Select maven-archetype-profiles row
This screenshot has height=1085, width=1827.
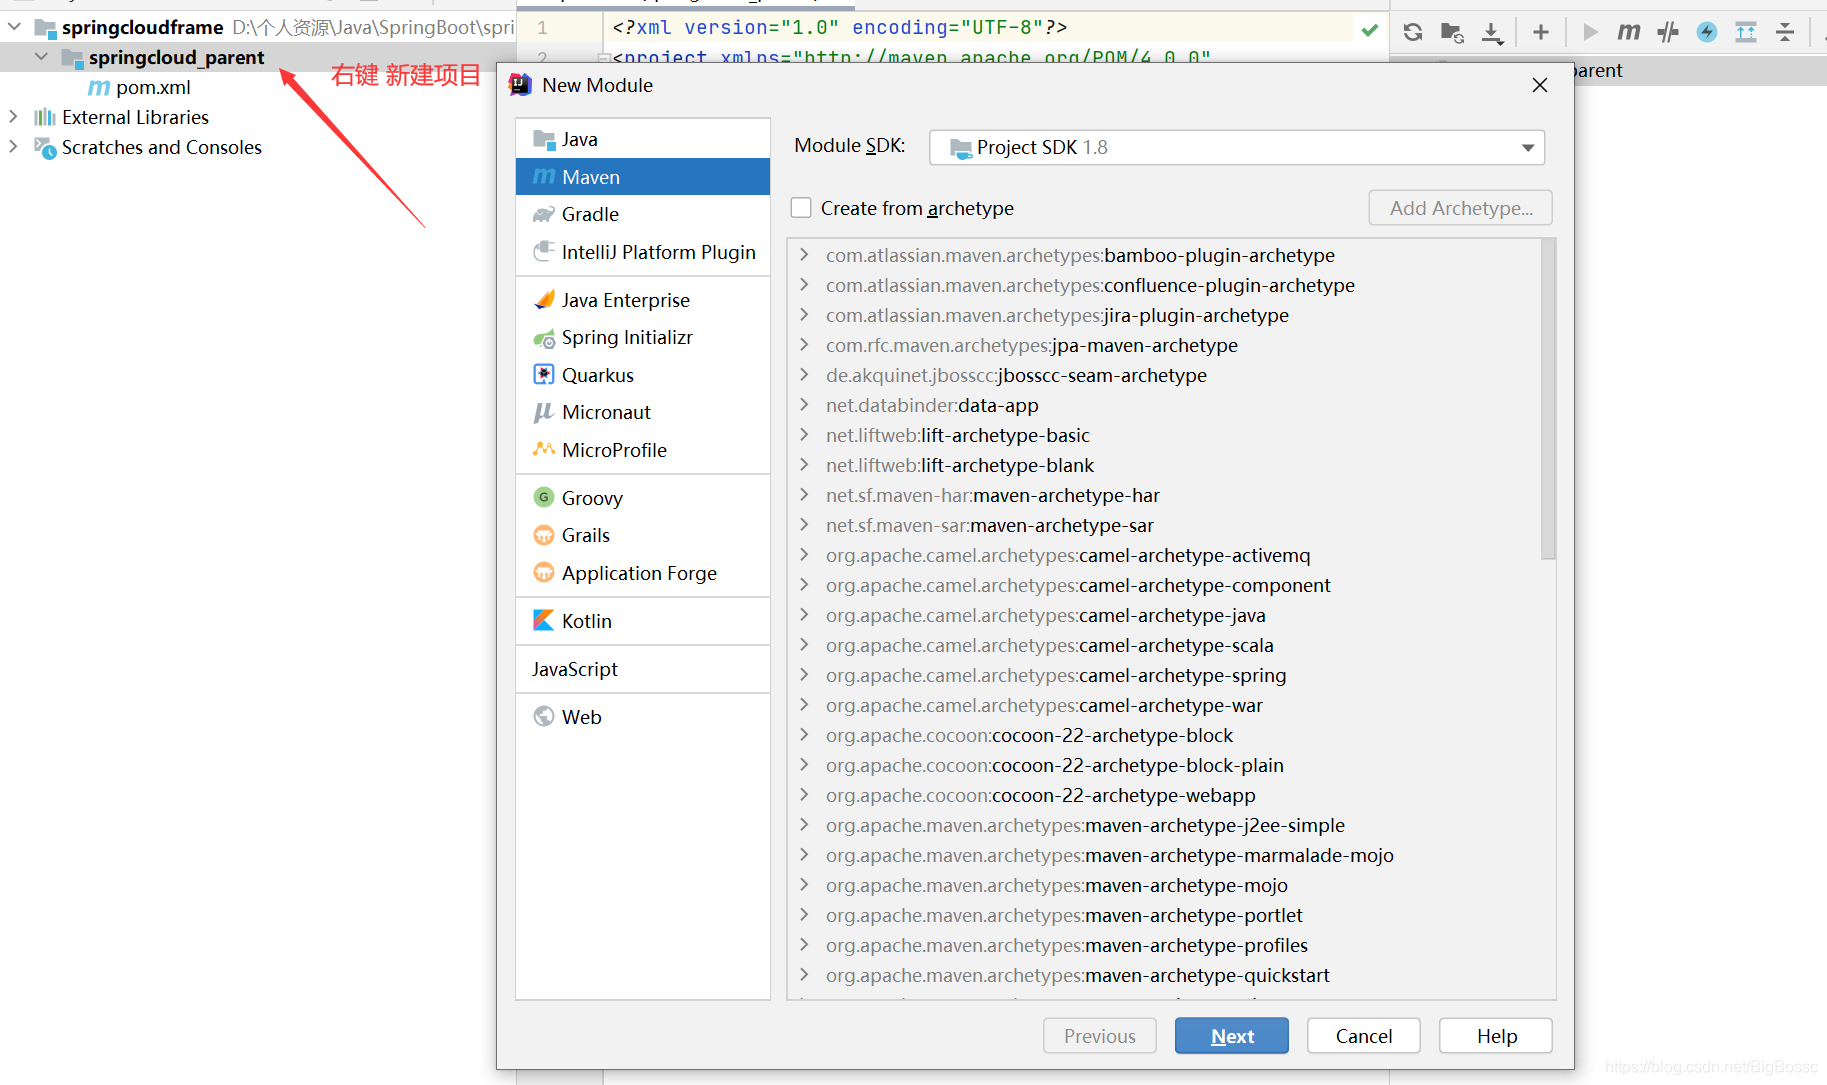(x=1165, y=945)
